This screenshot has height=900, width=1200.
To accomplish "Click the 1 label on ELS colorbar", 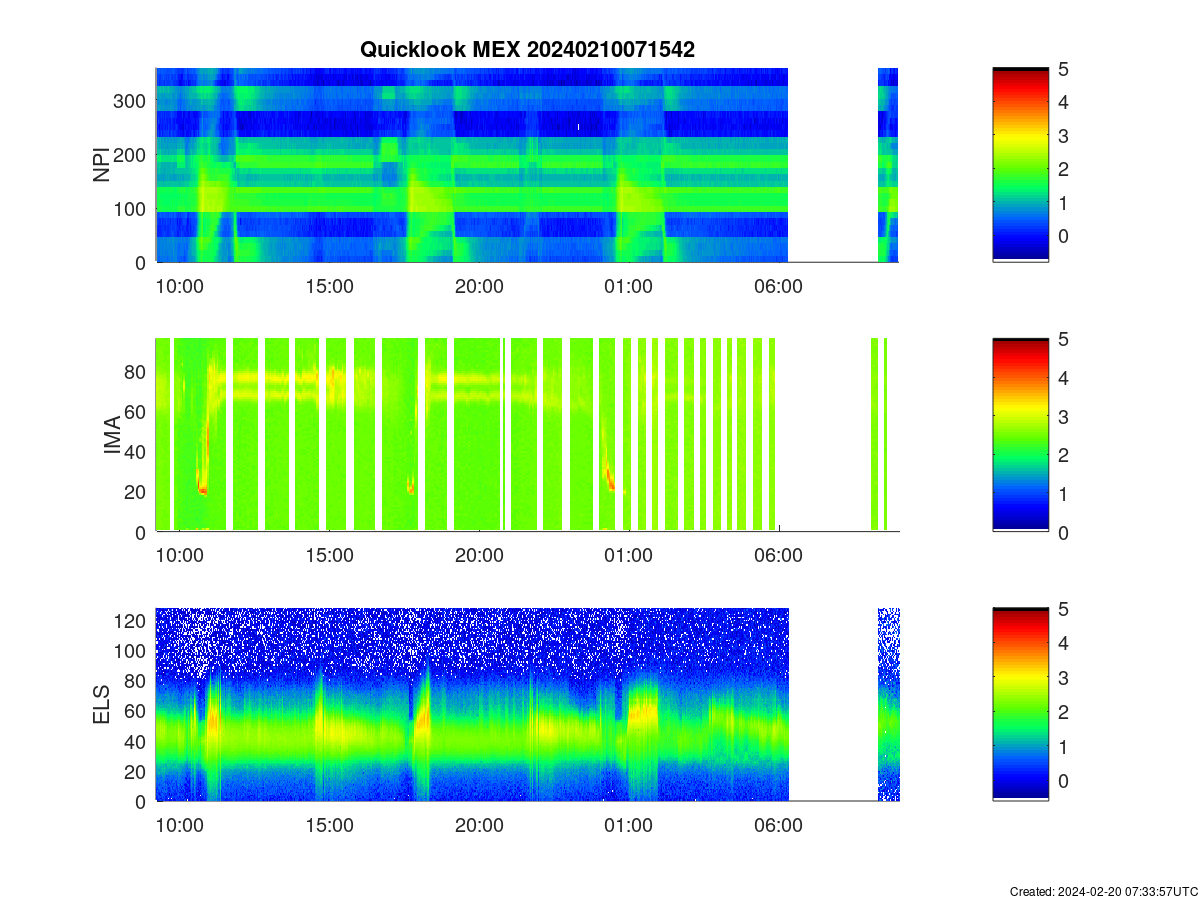I will 1062,746.
